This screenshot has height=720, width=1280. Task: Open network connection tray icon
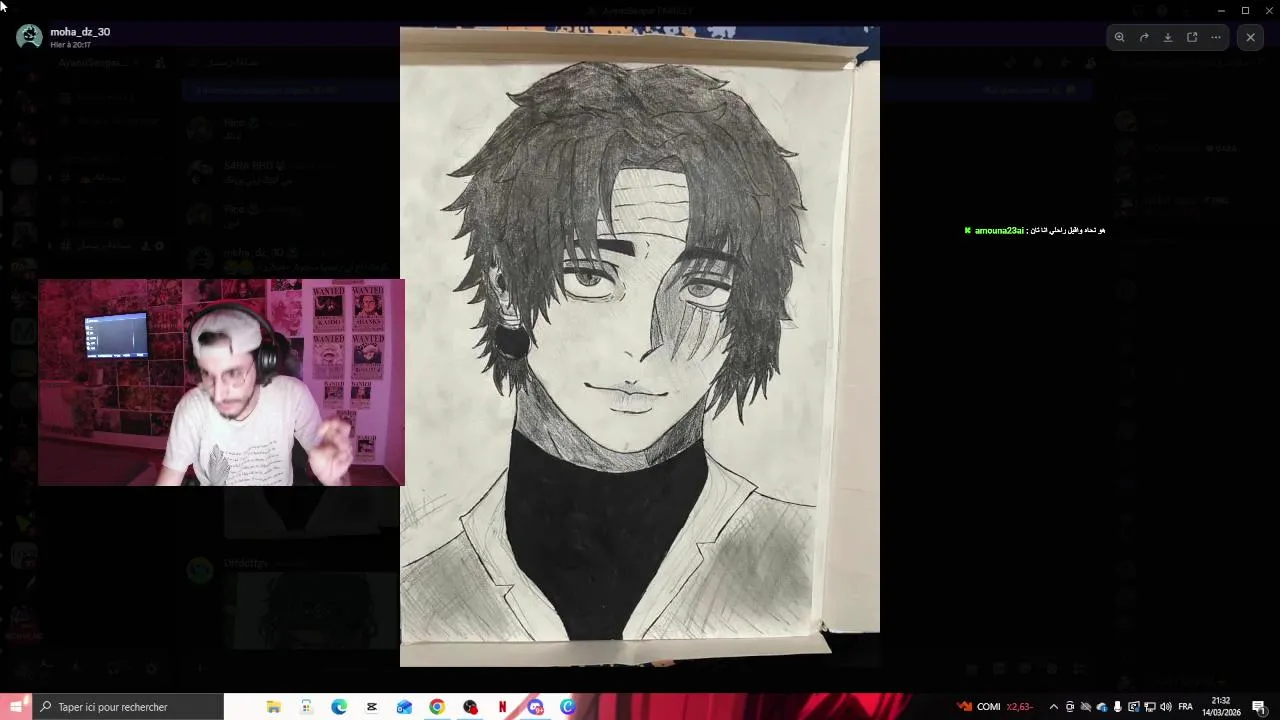(x=1150, y=707)
